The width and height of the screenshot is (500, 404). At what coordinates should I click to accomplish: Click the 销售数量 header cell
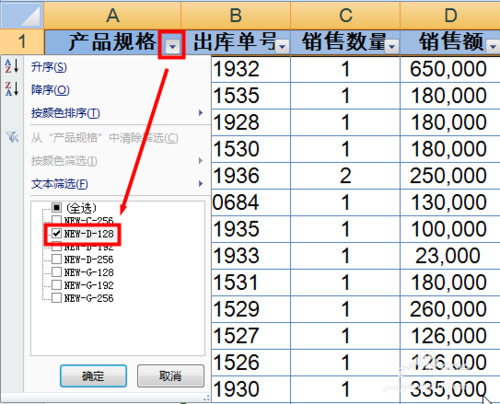pos(345,42)
